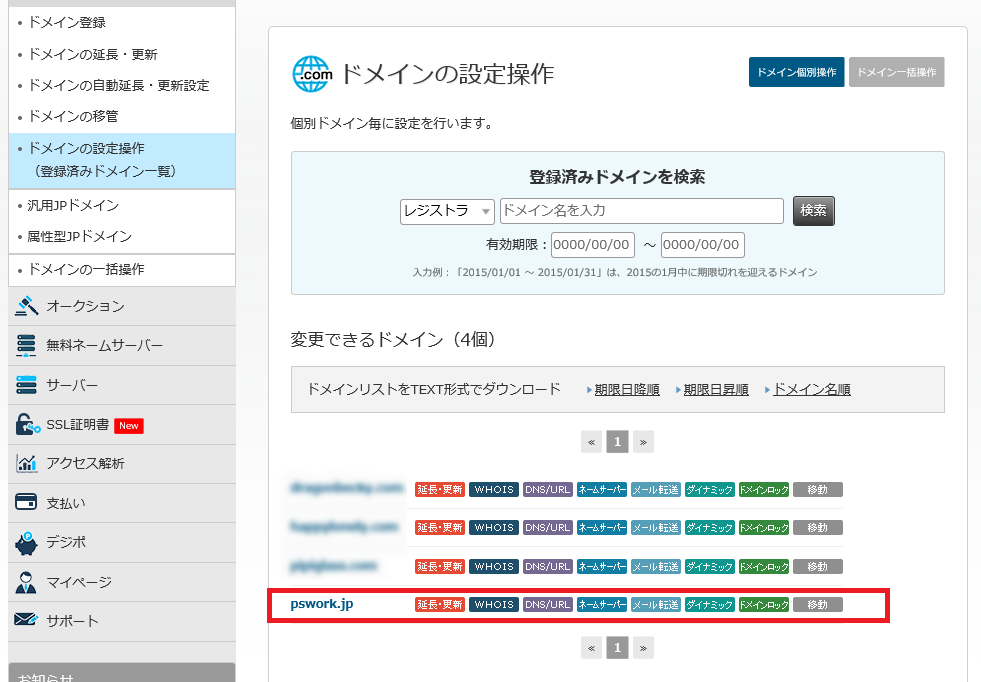Click the ドメイン名 search input field
The width and height of the screenshot is (981, 682).
[641, 211]
